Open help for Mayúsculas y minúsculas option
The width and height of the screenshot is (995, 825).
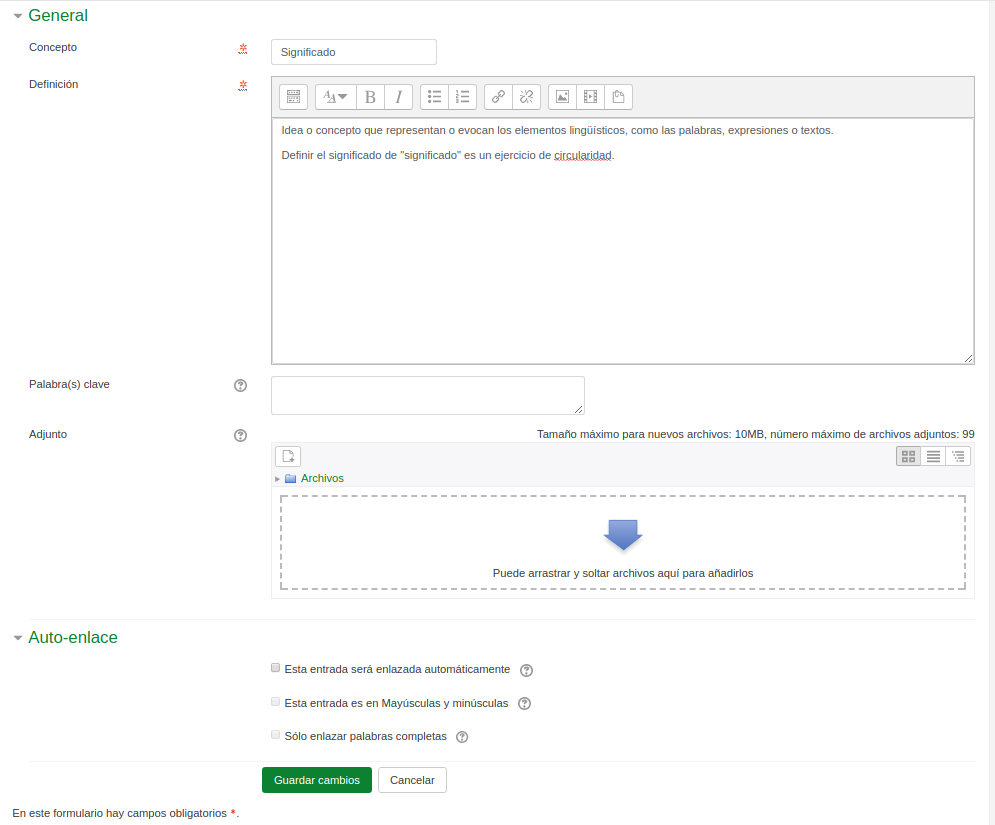(x=524, y=704)
